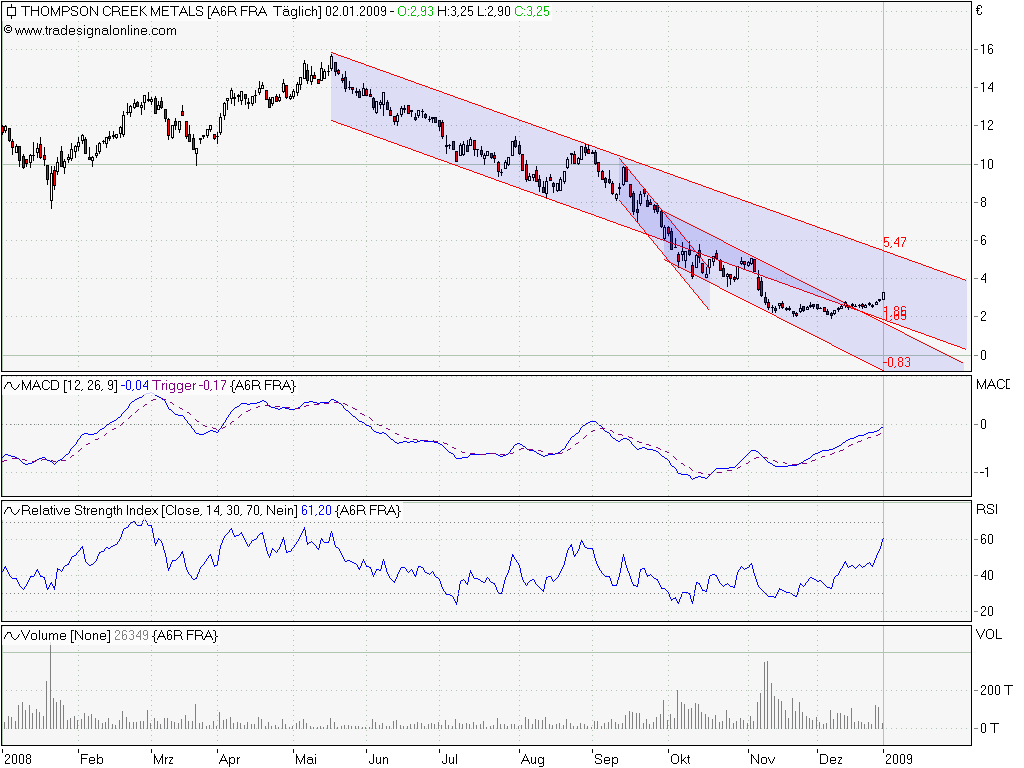
Task: Click the -0,83 lower channel label
Action: click(896, 361)
